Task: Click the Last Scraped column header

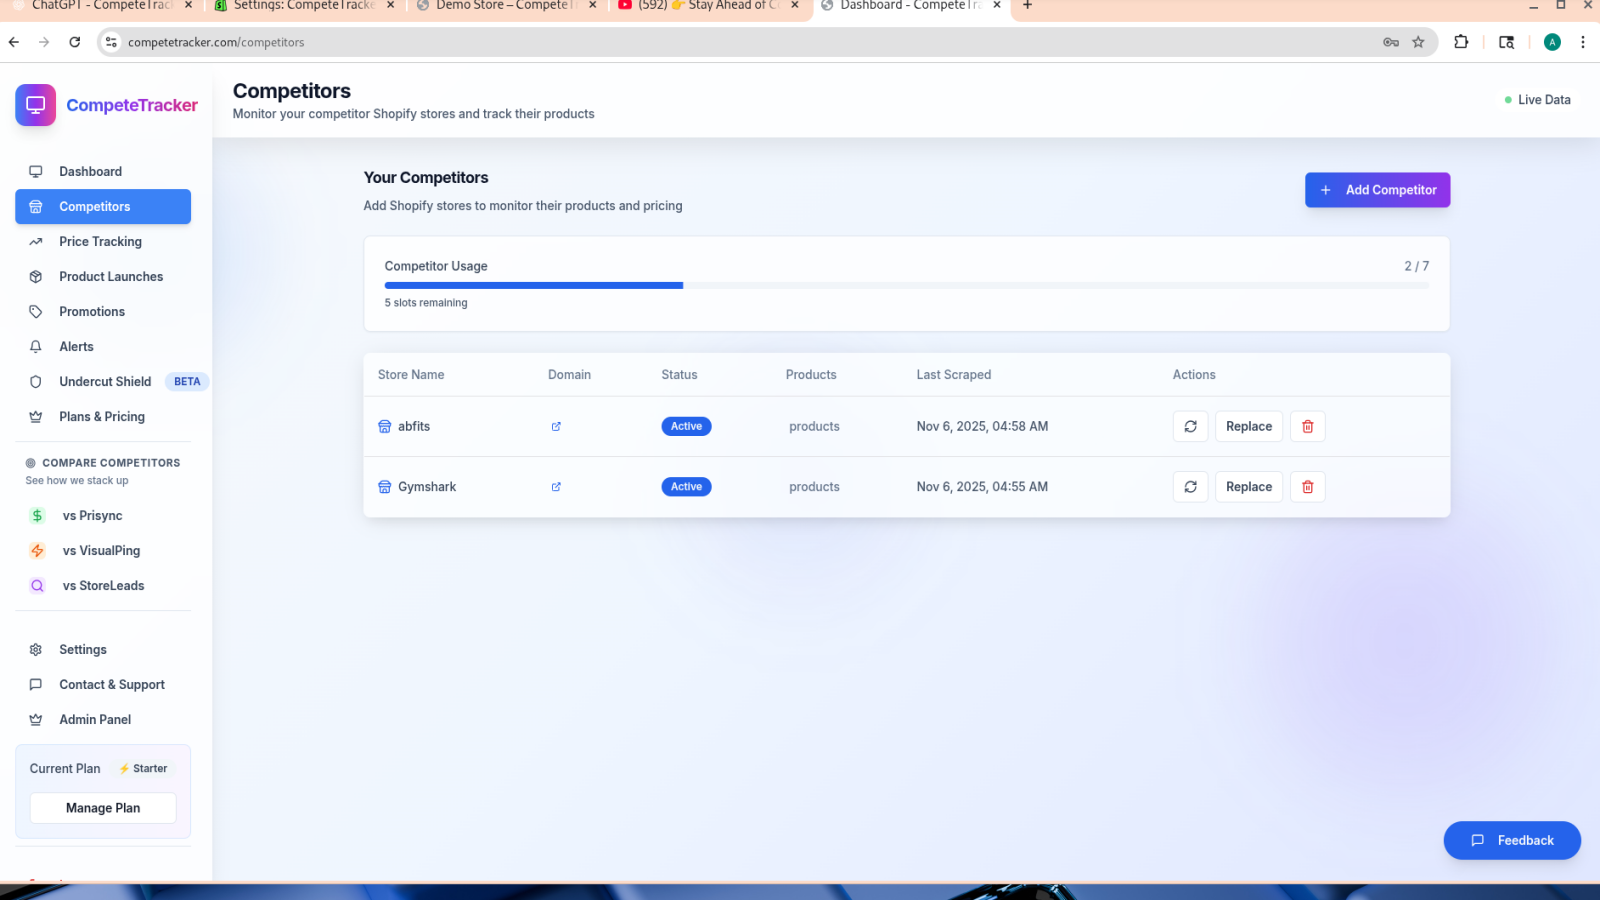Action: [954, 375]
